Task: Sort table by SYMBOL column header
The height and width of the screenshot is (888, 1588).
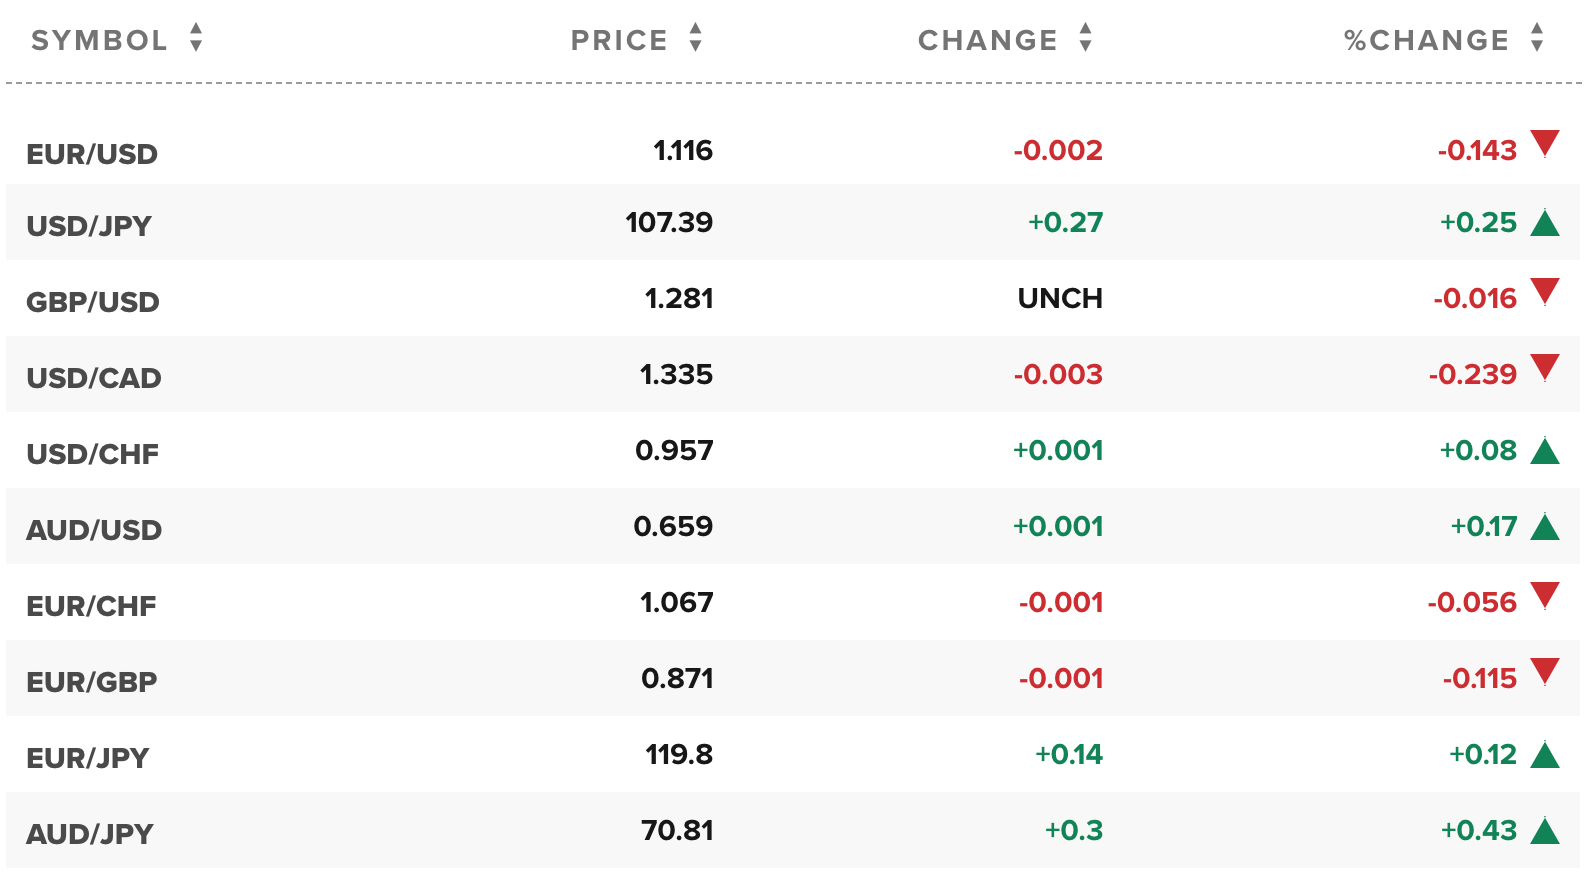Action: 99,40
